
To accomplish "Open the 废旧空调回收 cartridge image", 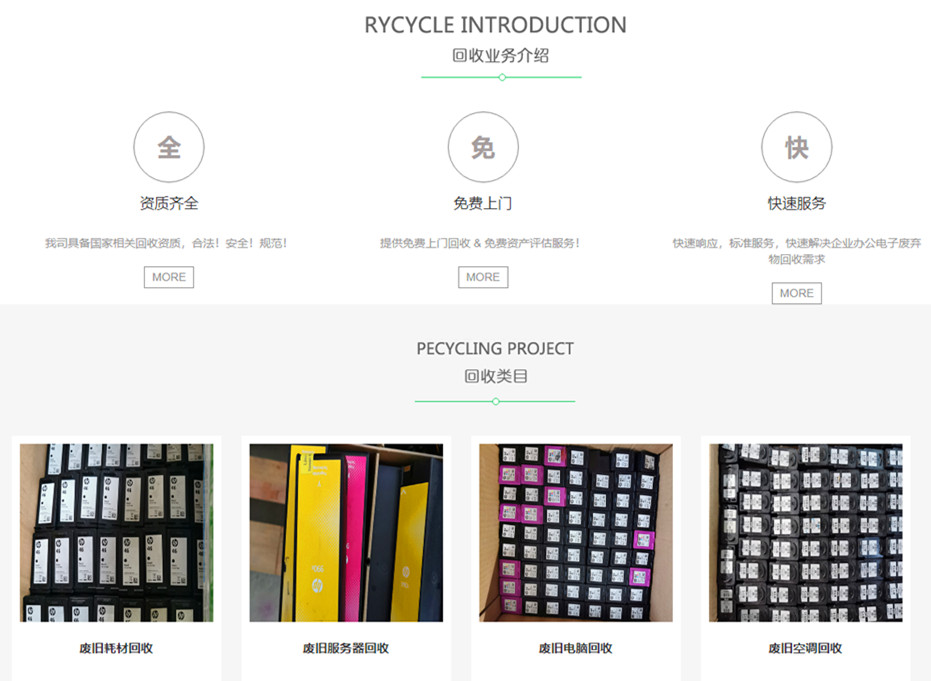I will (x=806, y=533).
